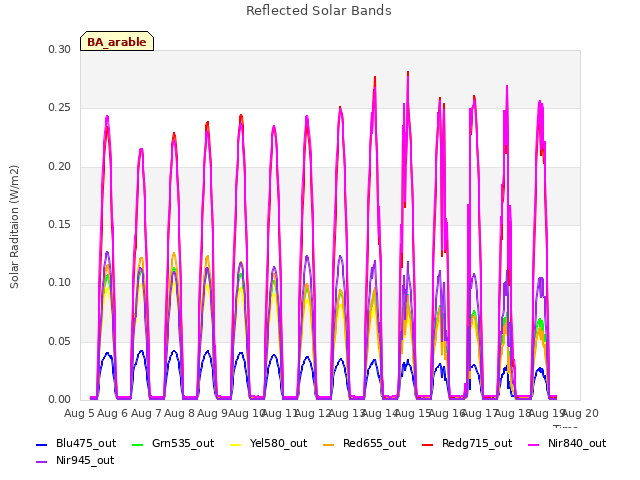
Task: Click the Aug 8 x-axis date label
Action: click(179, 413)
